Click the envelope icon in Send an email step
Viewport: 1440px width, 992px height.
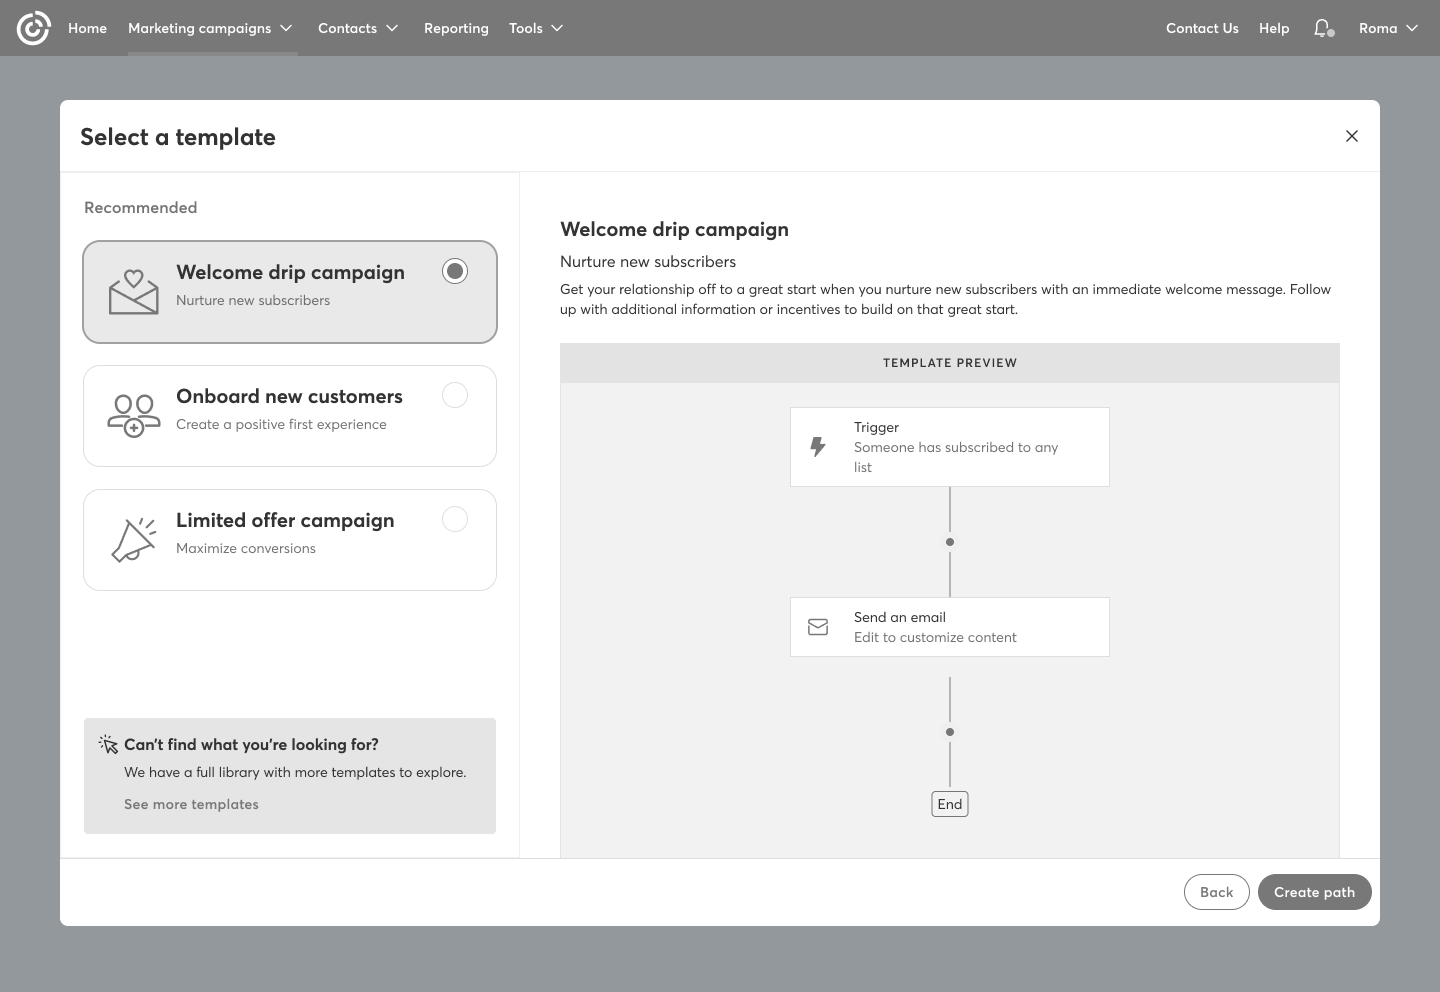[818, 627]
